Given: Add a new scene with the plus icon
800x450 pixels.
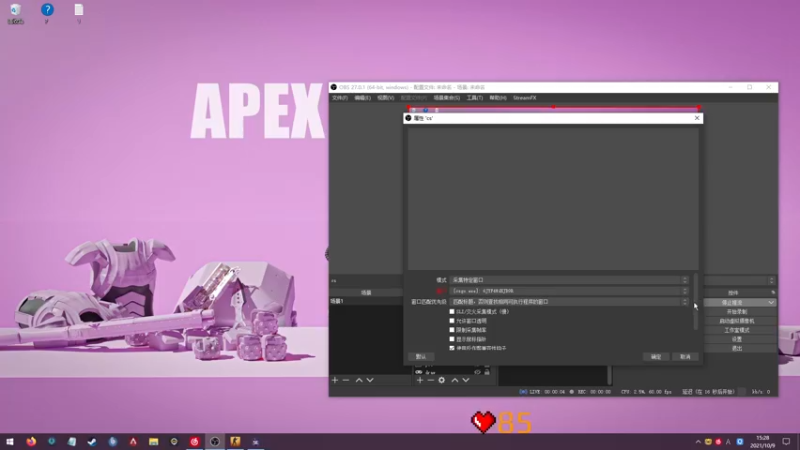Looking at the screenshot, I should [x=335, y=380].
